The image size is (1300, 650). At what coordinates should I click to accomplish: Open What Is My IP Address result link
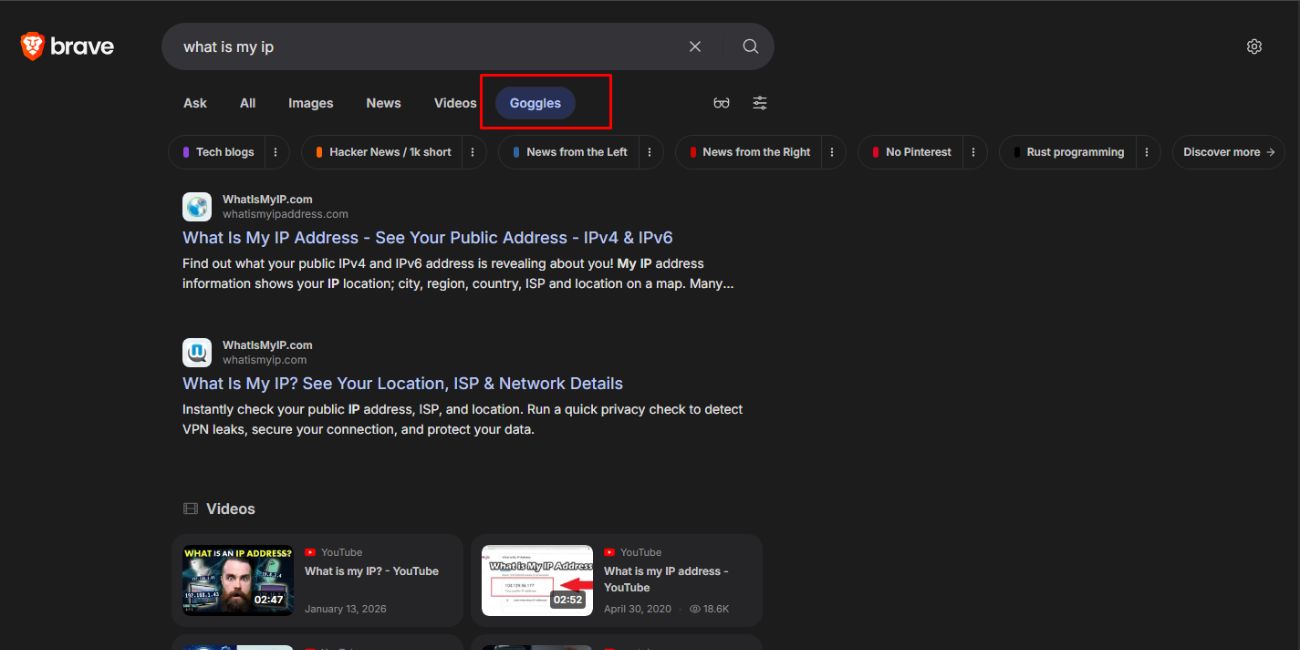(427, 238)
